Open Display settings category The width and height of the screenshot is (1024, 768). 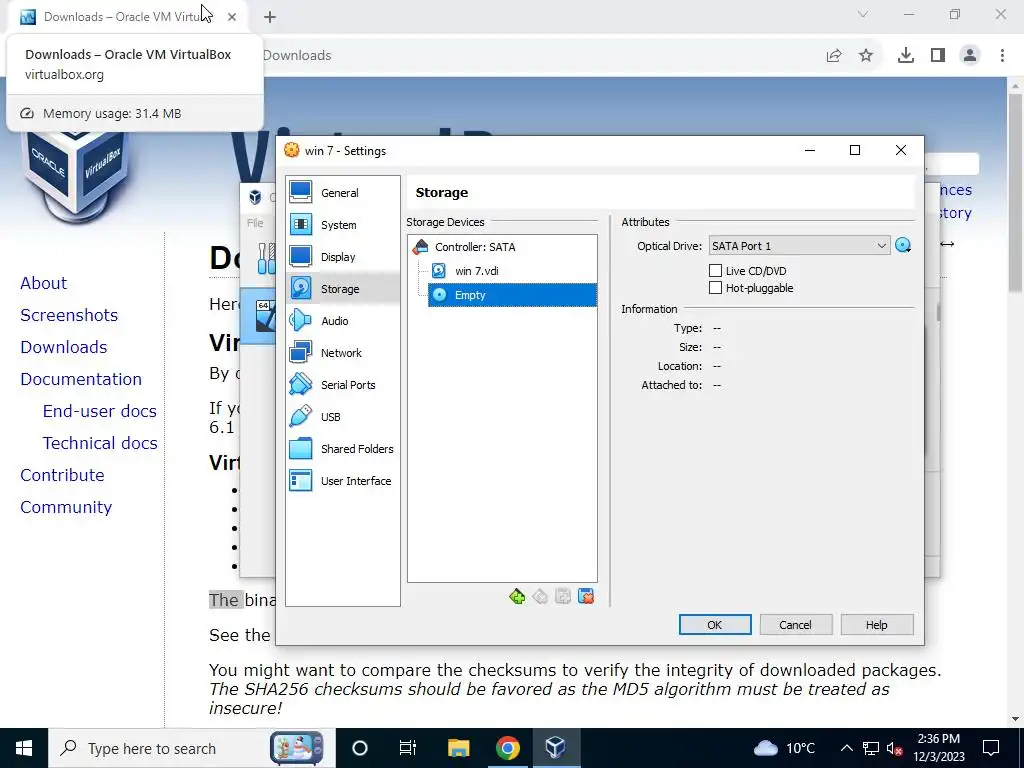pyautogui.click(x=342, y=257)
